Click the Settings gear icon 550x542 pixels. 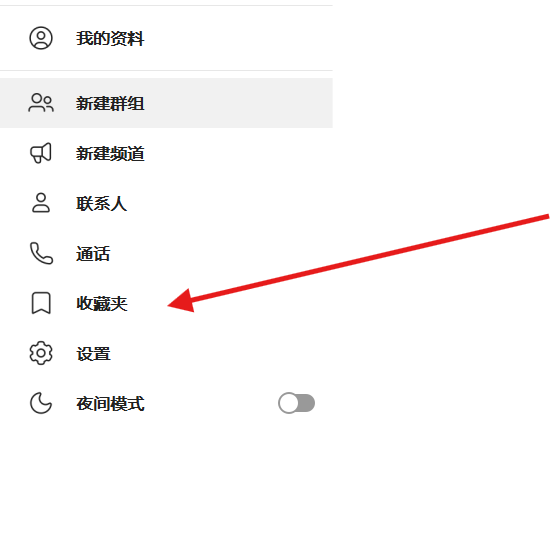click(41, 353)
